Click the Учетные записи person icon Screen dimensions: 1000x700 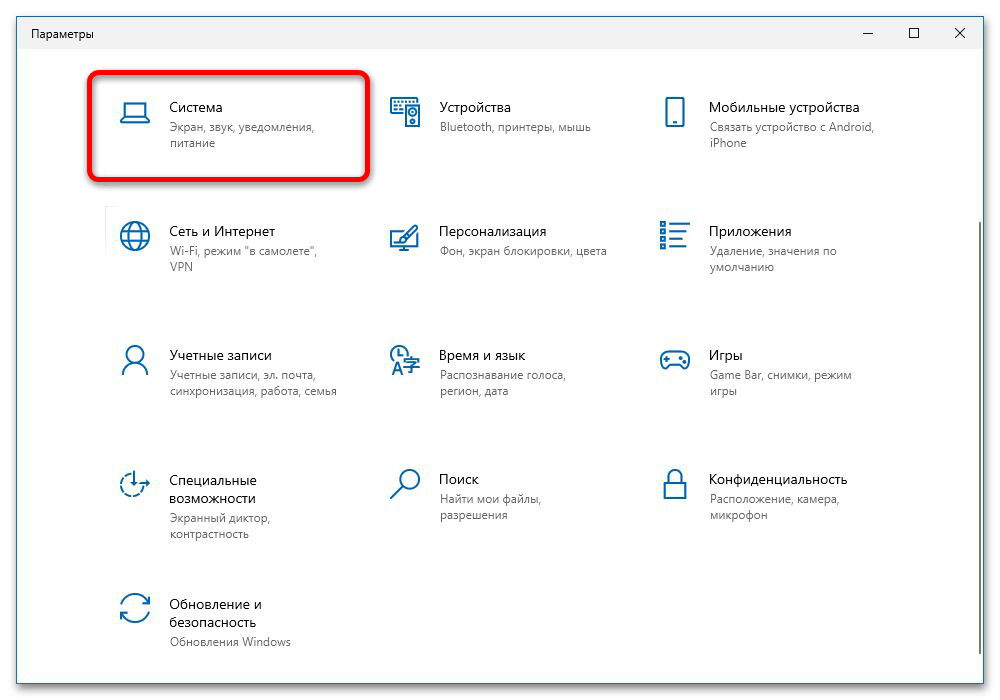135,361
